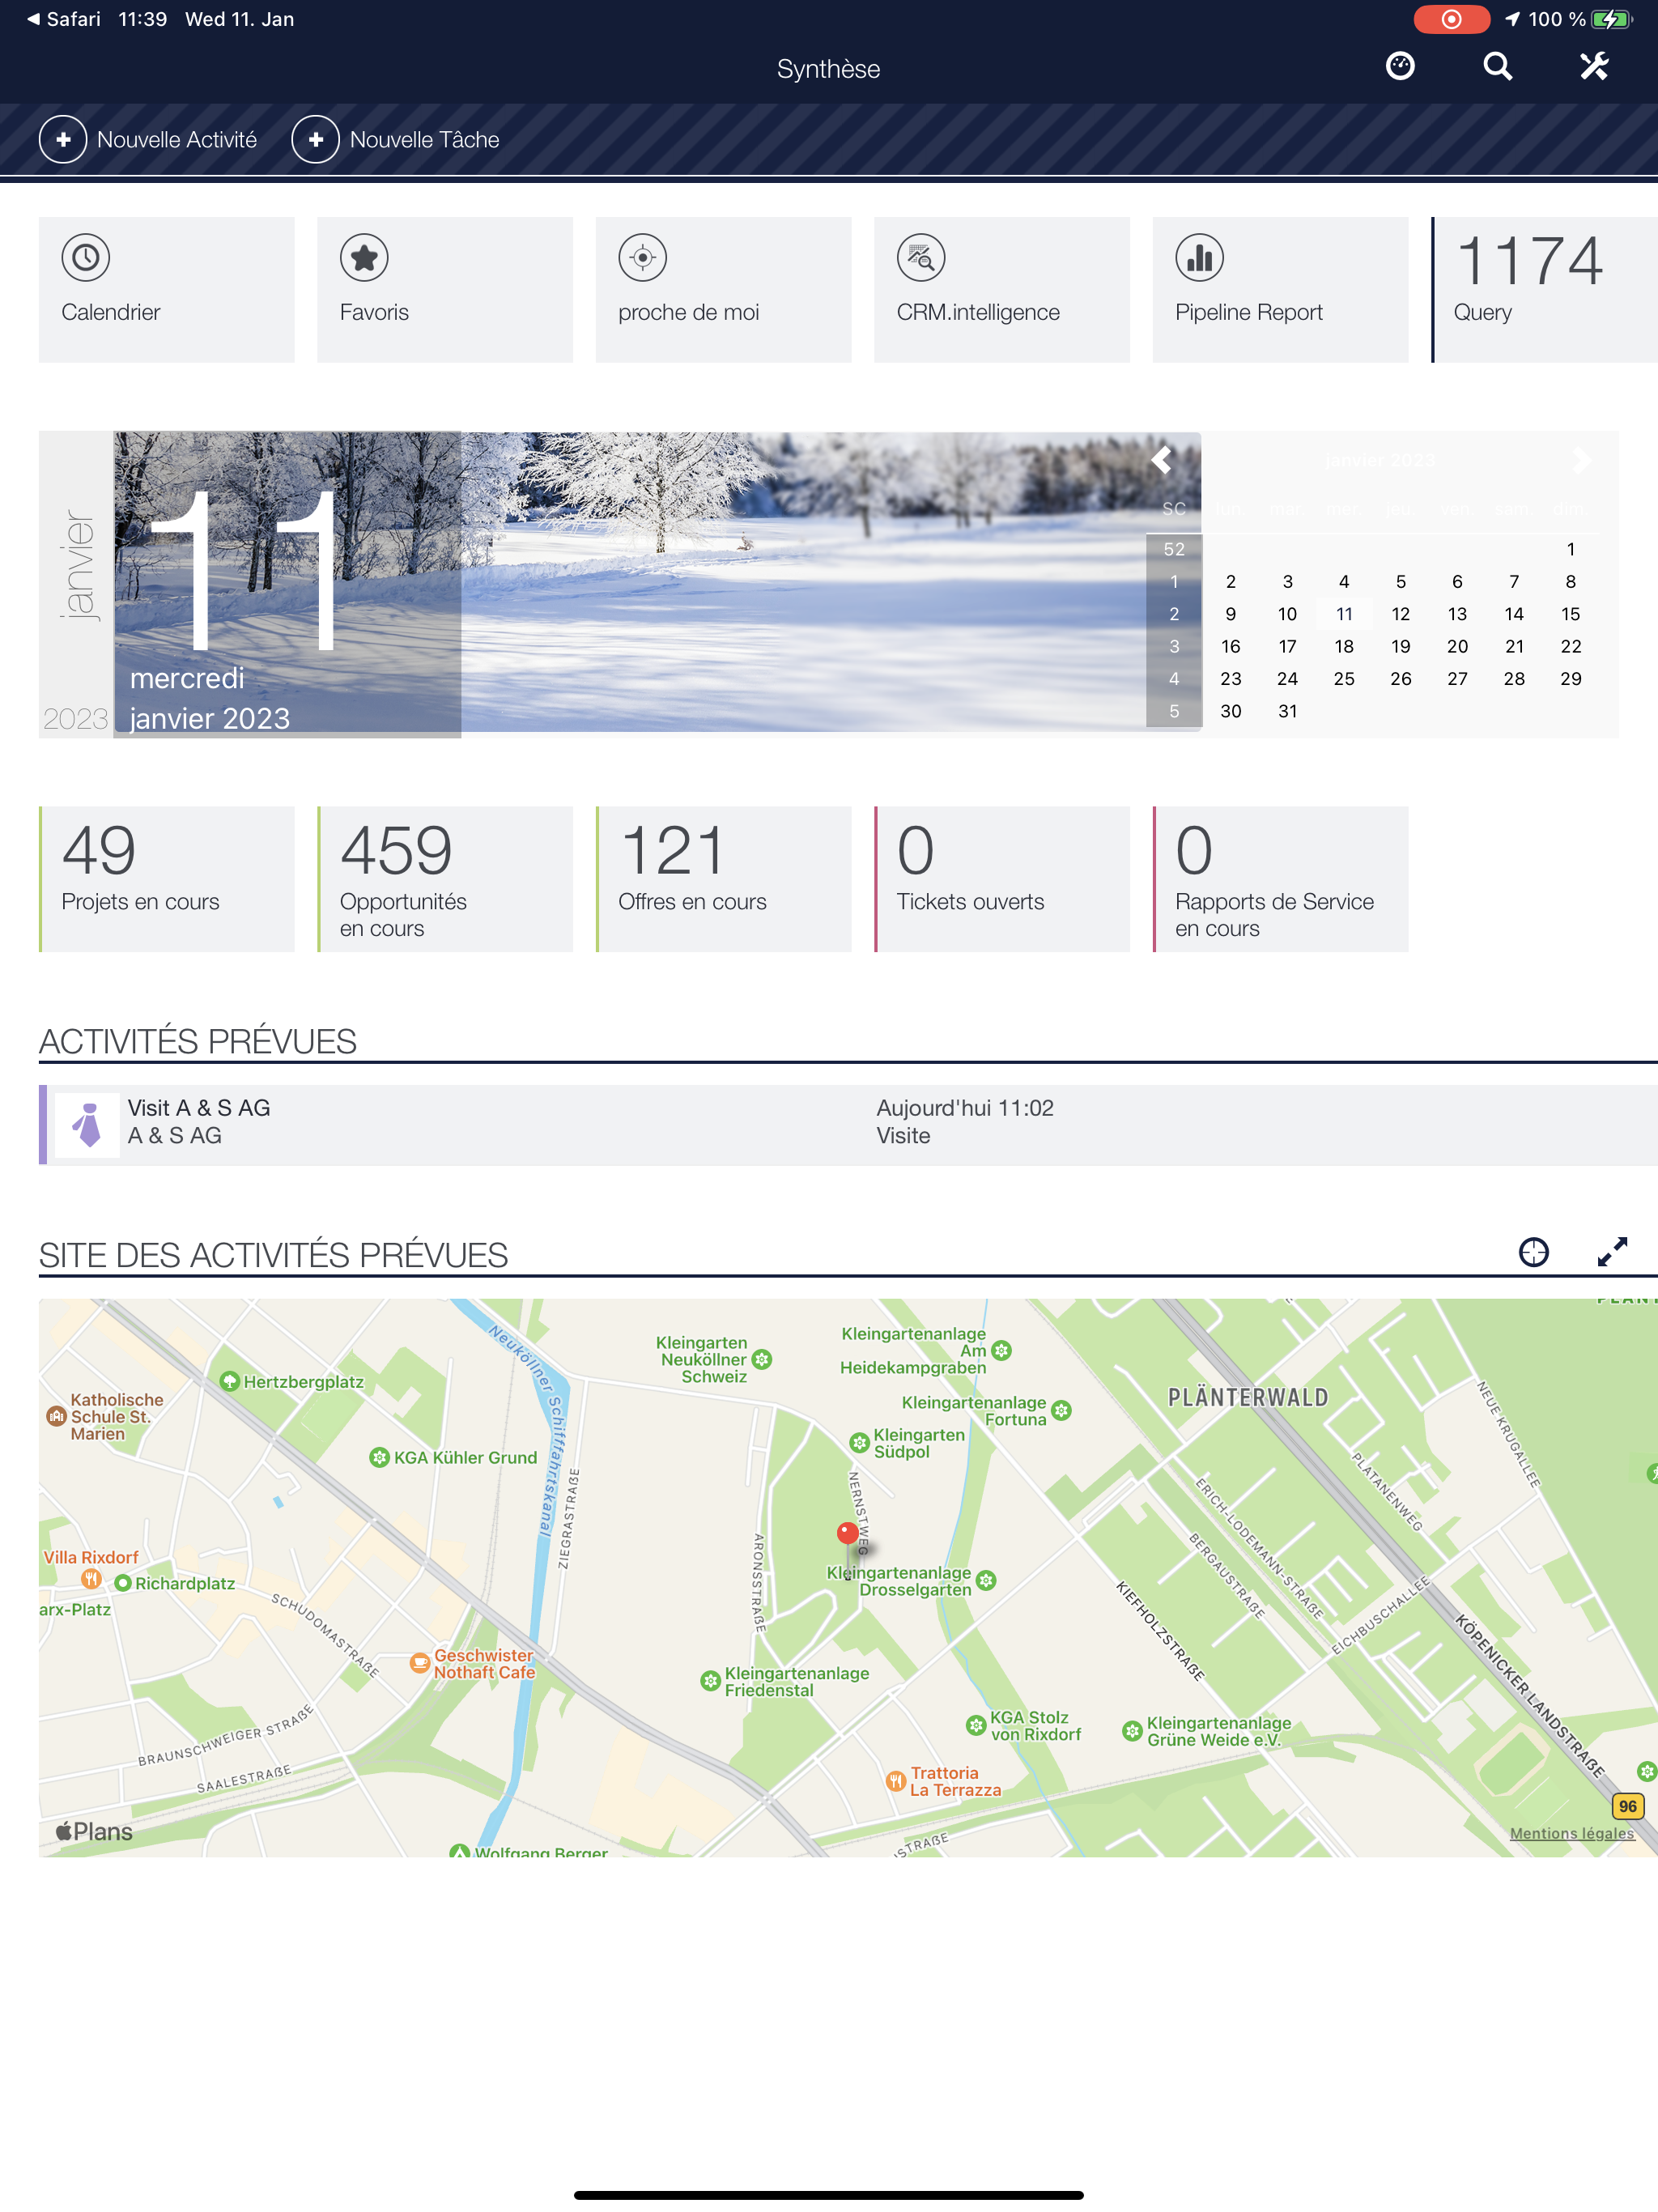Viewport: 1658px width, 2212px height.
Task: Open the dashboard gauge icon in header
Action: tap(1400, 66)
